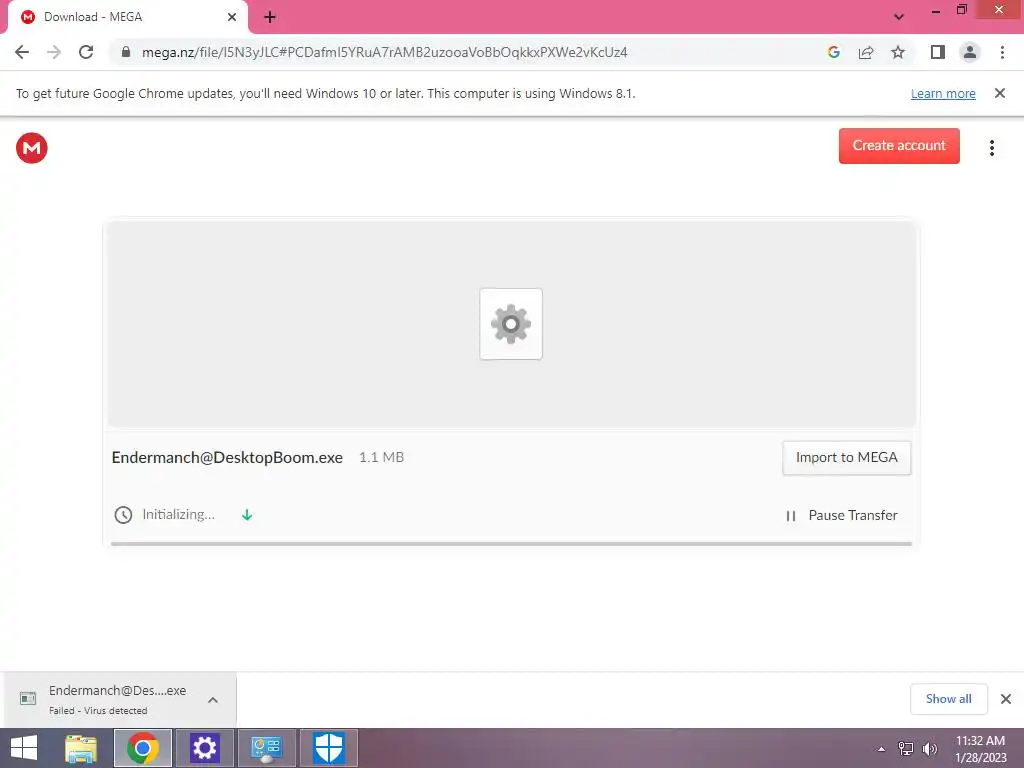Bookmark this page with the star
Image resolution: width=1024 pixels, height=768 pixels.
[x=898, y=52]
